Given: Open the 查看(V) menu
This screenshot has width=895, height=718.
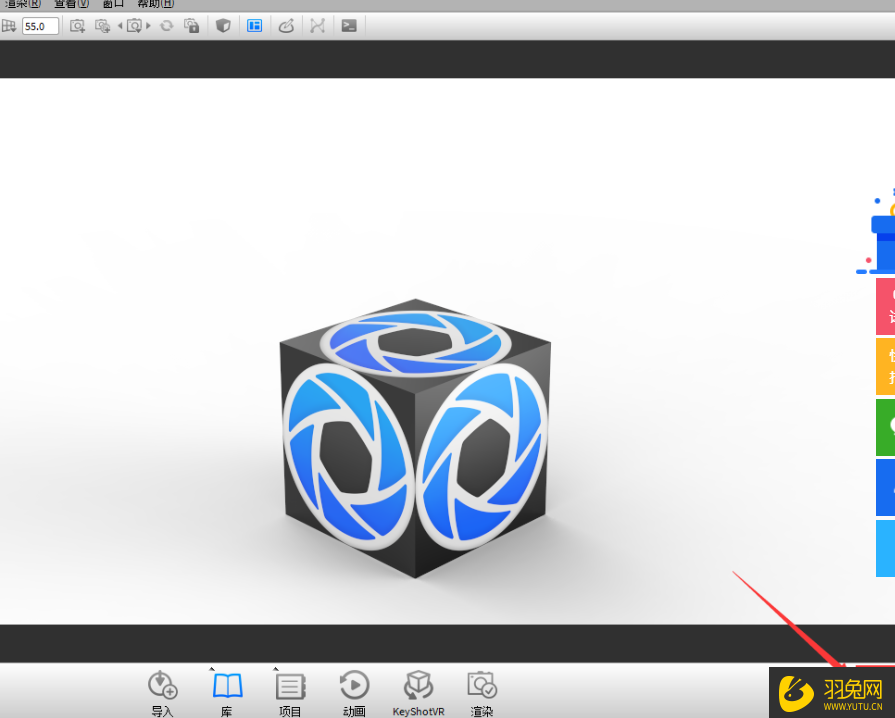Looking at the screenshot, I should coord(71,4).
